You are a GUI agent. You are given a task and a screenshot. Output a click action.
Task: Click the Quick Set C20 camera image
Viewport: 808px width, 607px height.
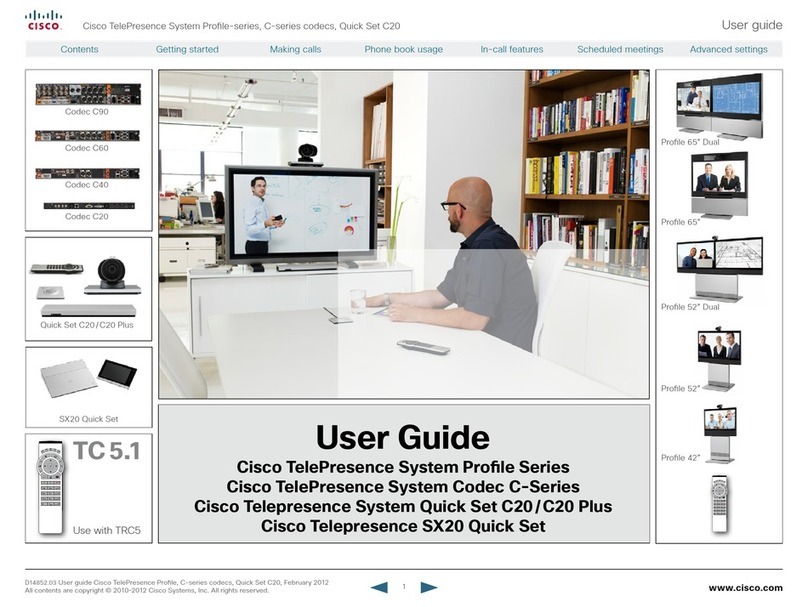tap(112, 276)
